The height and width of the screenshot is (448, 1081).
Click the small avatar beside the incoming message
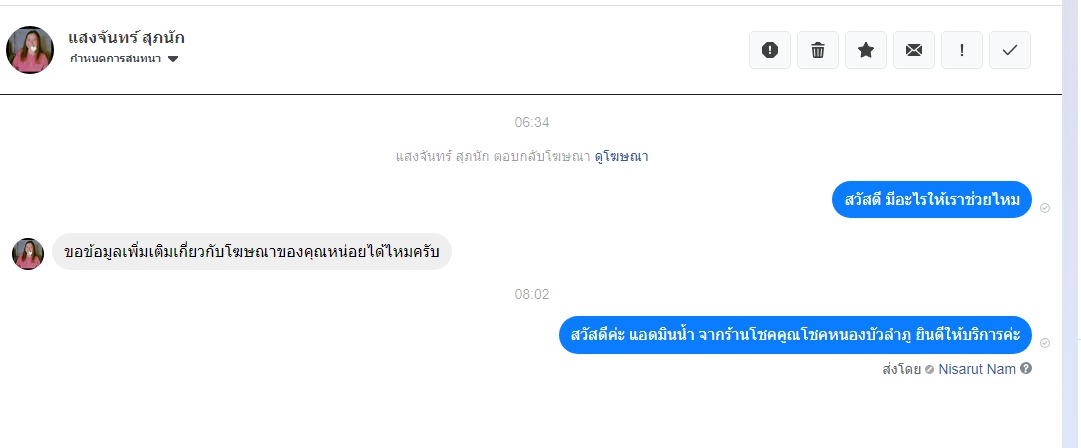tap(28, 254)
